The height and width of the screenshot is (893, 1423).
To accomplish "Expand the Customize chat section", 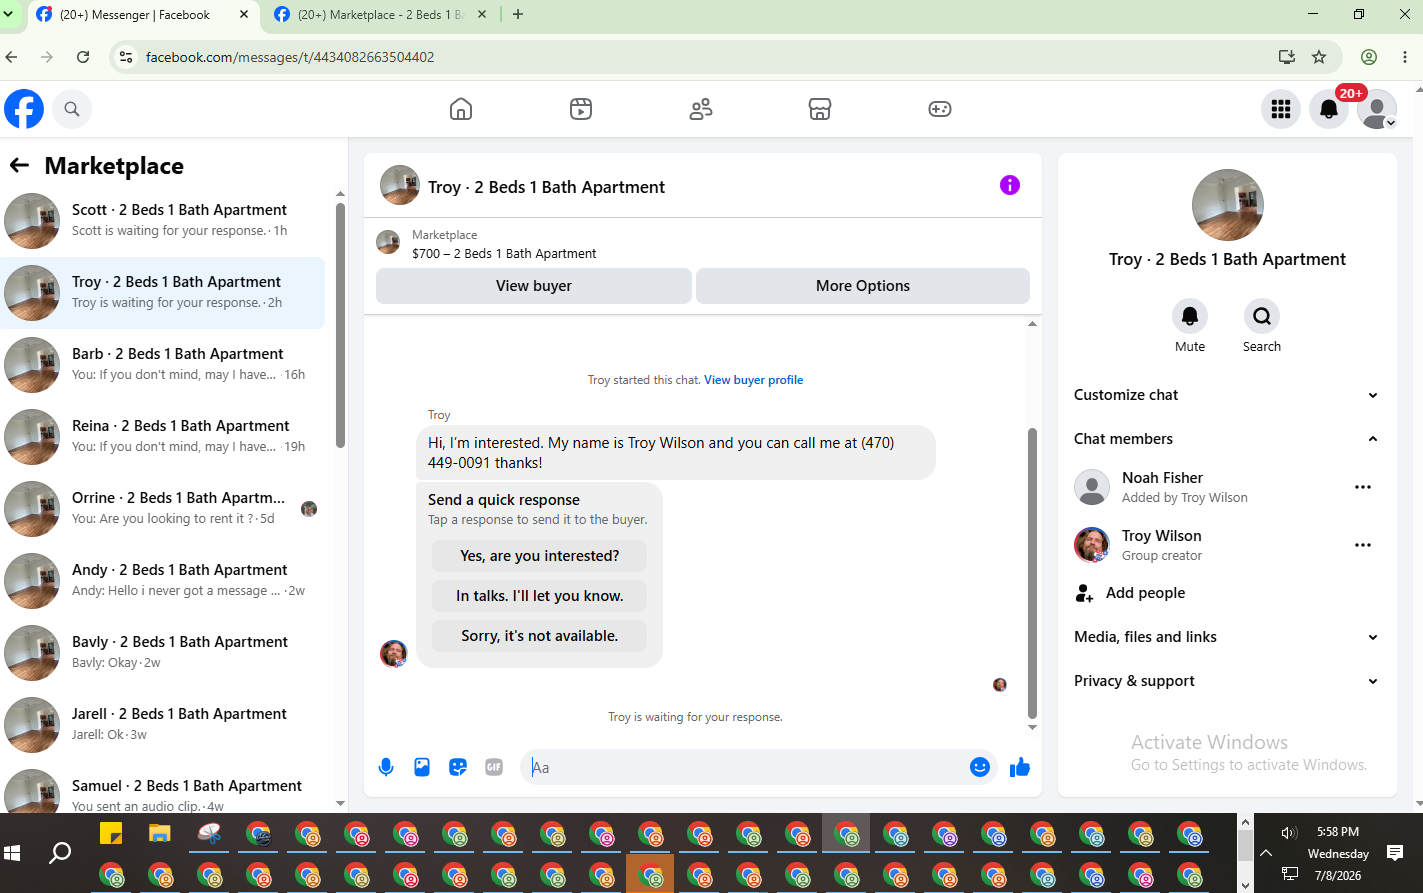I will click(x=1227, y=395).
